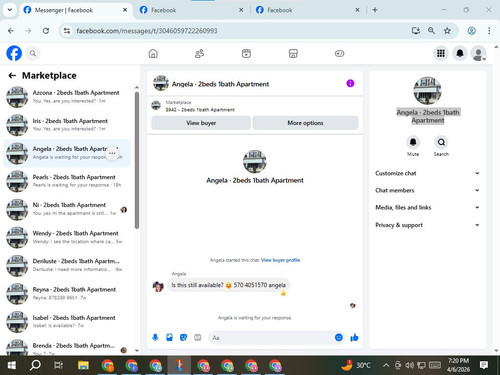Open the Brenda apartment conversation
This screenshot has height=375, width=500.
[x=67, y=347]
